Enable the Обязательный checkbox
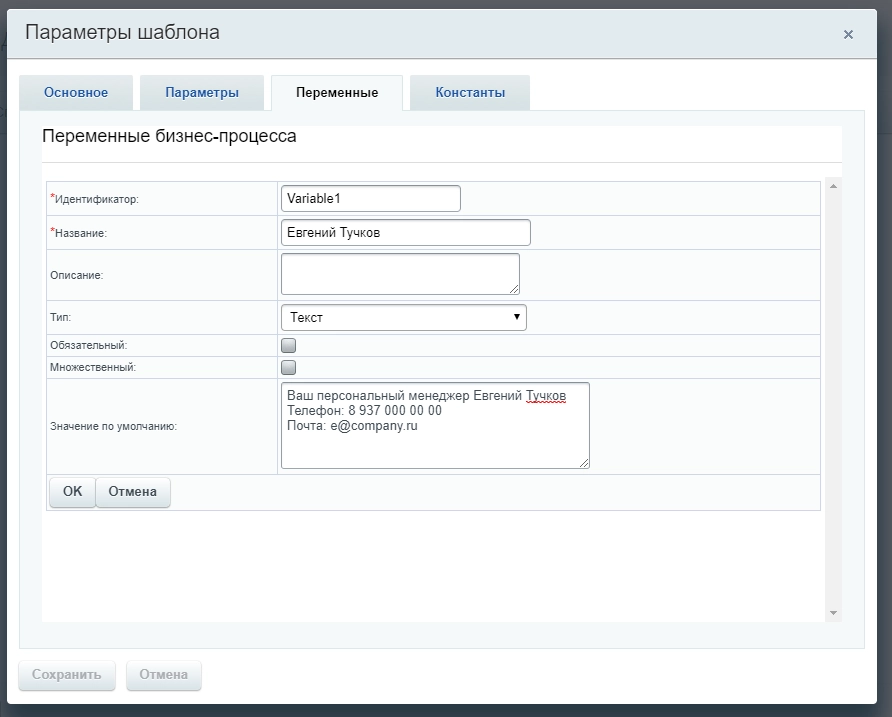Image resolution: width=892 pixels, height=717 pixels. tap(289, 345)
